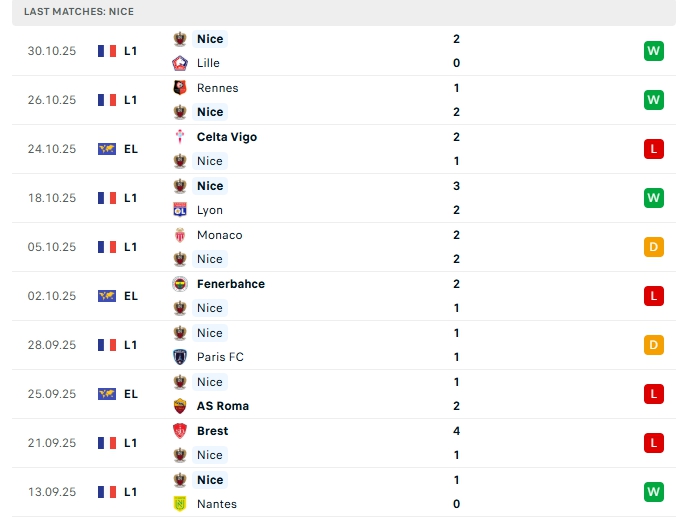Click the France flag on 30.10.25 row
686x519 pixels.
(107, 51)
